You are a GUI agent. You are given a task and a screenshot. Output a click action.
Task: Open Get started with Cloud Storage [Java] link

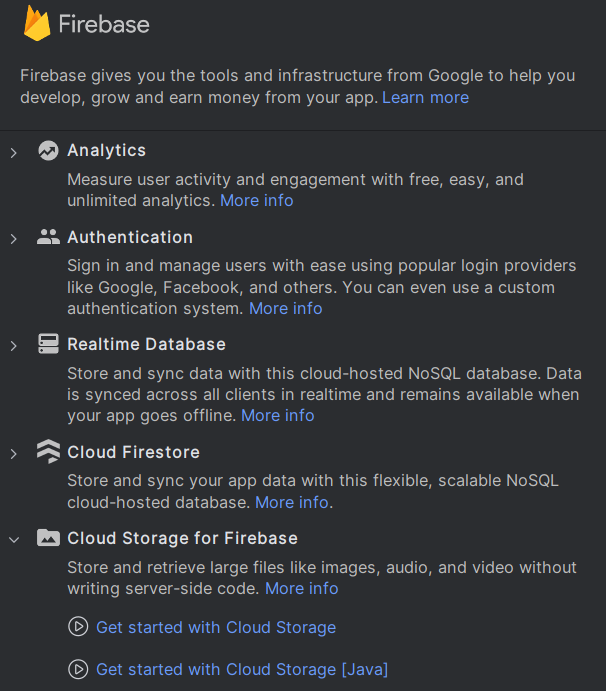point(242,670)
